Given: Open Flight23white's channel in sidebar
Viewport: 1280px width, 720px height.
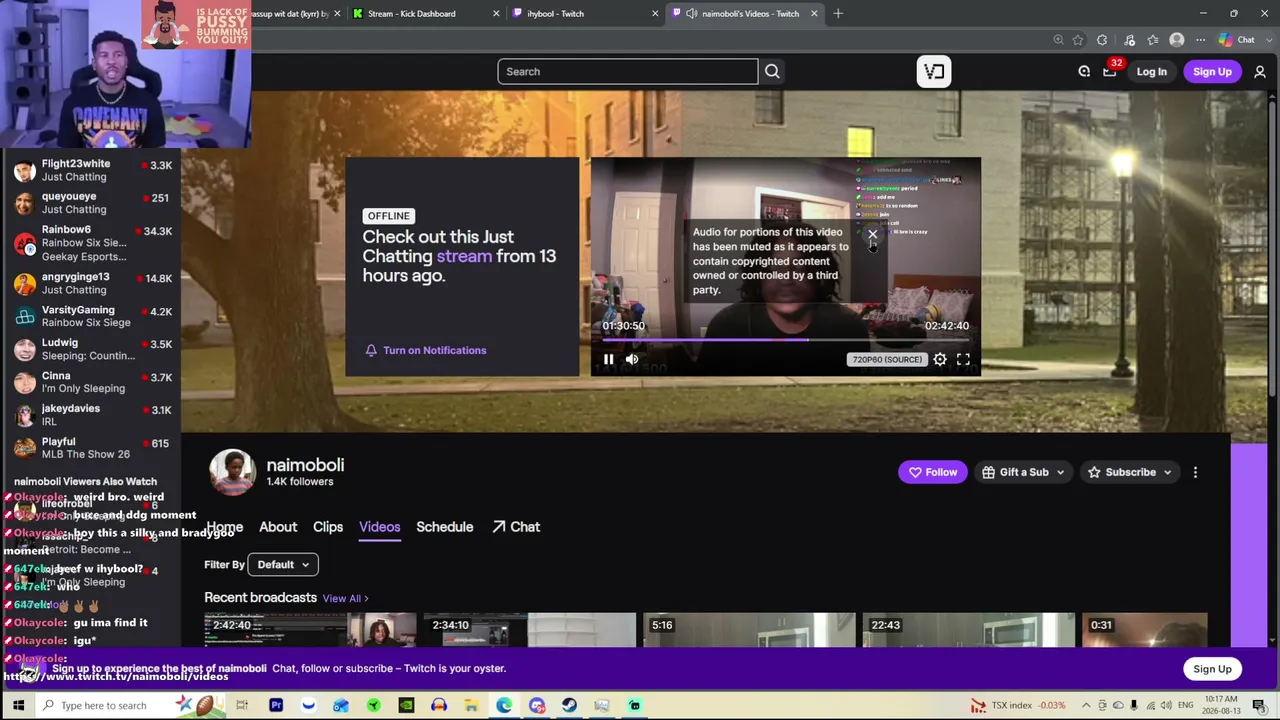Looking at the screenshot, I should tap(90, 170).
